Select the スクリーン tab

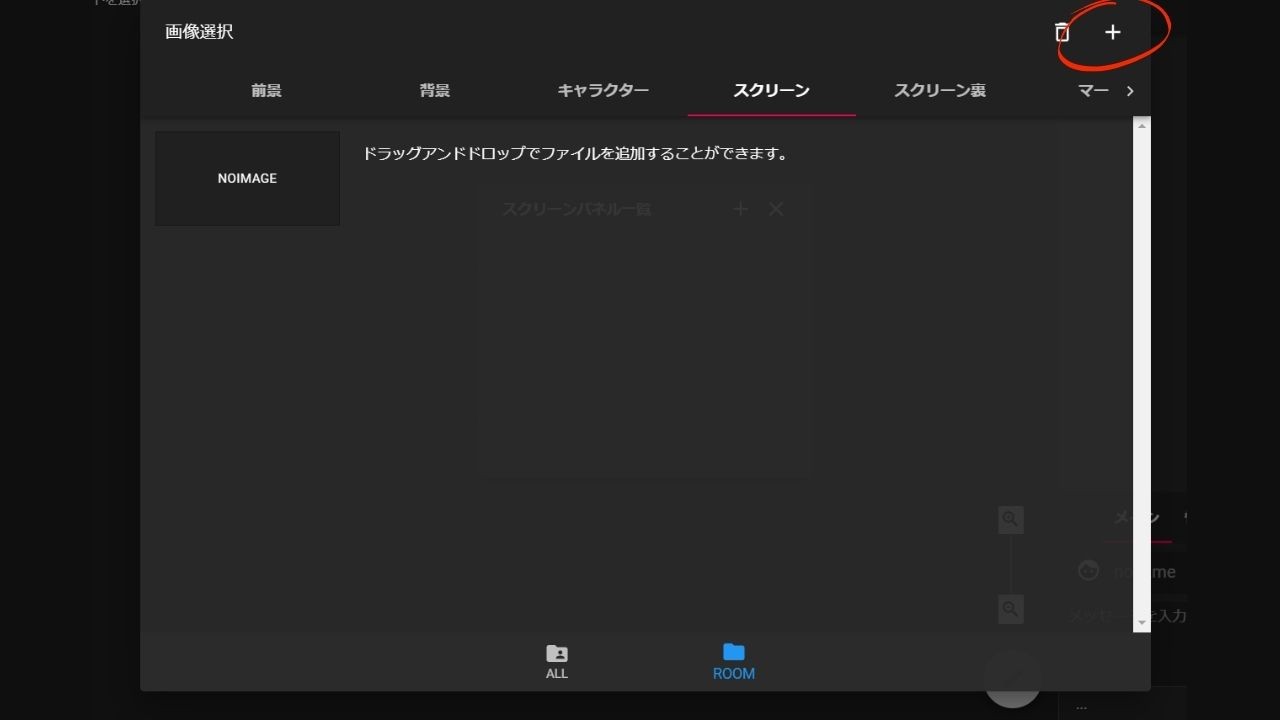pos(771,90)
